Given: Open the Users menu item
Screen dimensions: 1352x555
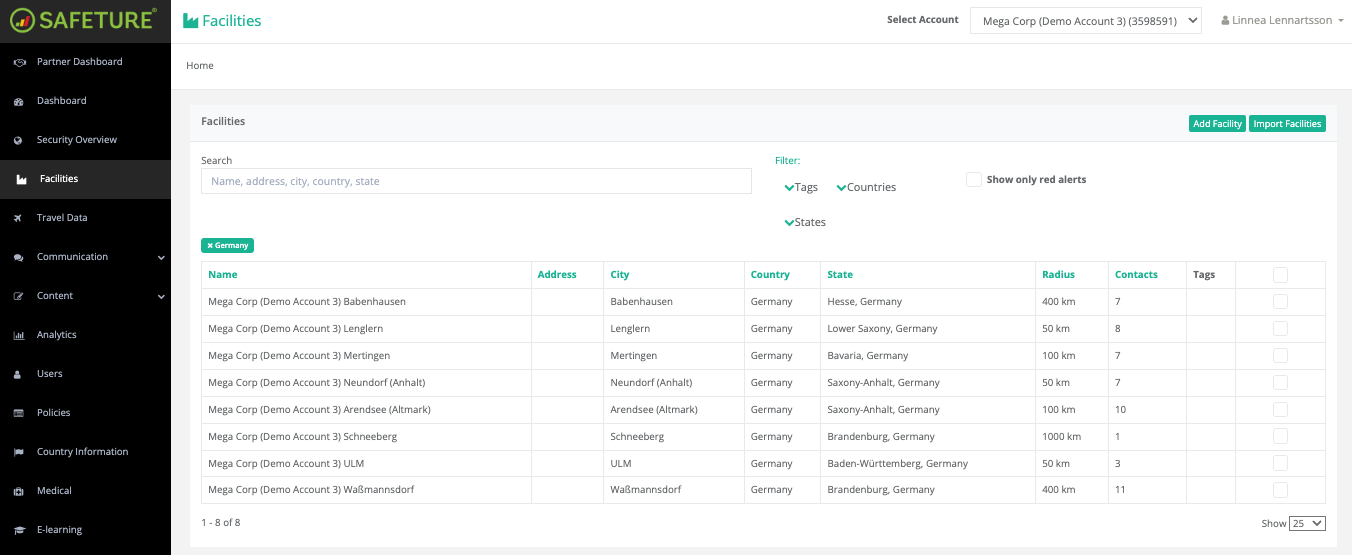Looking at the screenshot, I should coord(50,374).
